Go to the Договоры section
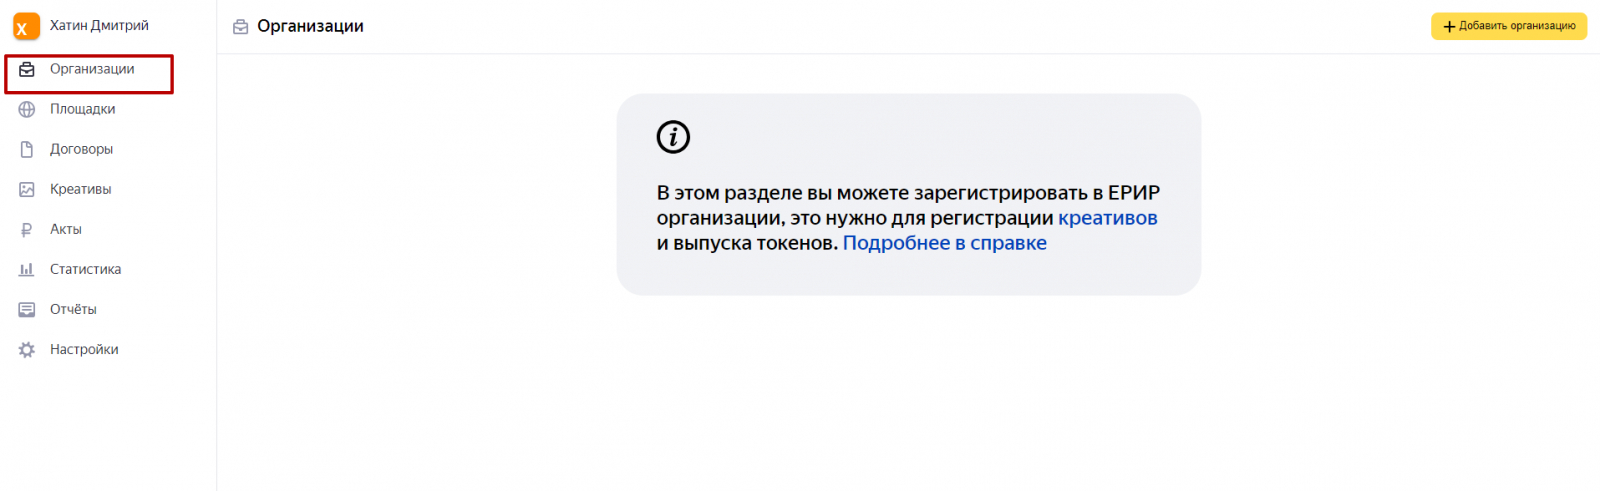1600x491 pixels. coord(81,149)
